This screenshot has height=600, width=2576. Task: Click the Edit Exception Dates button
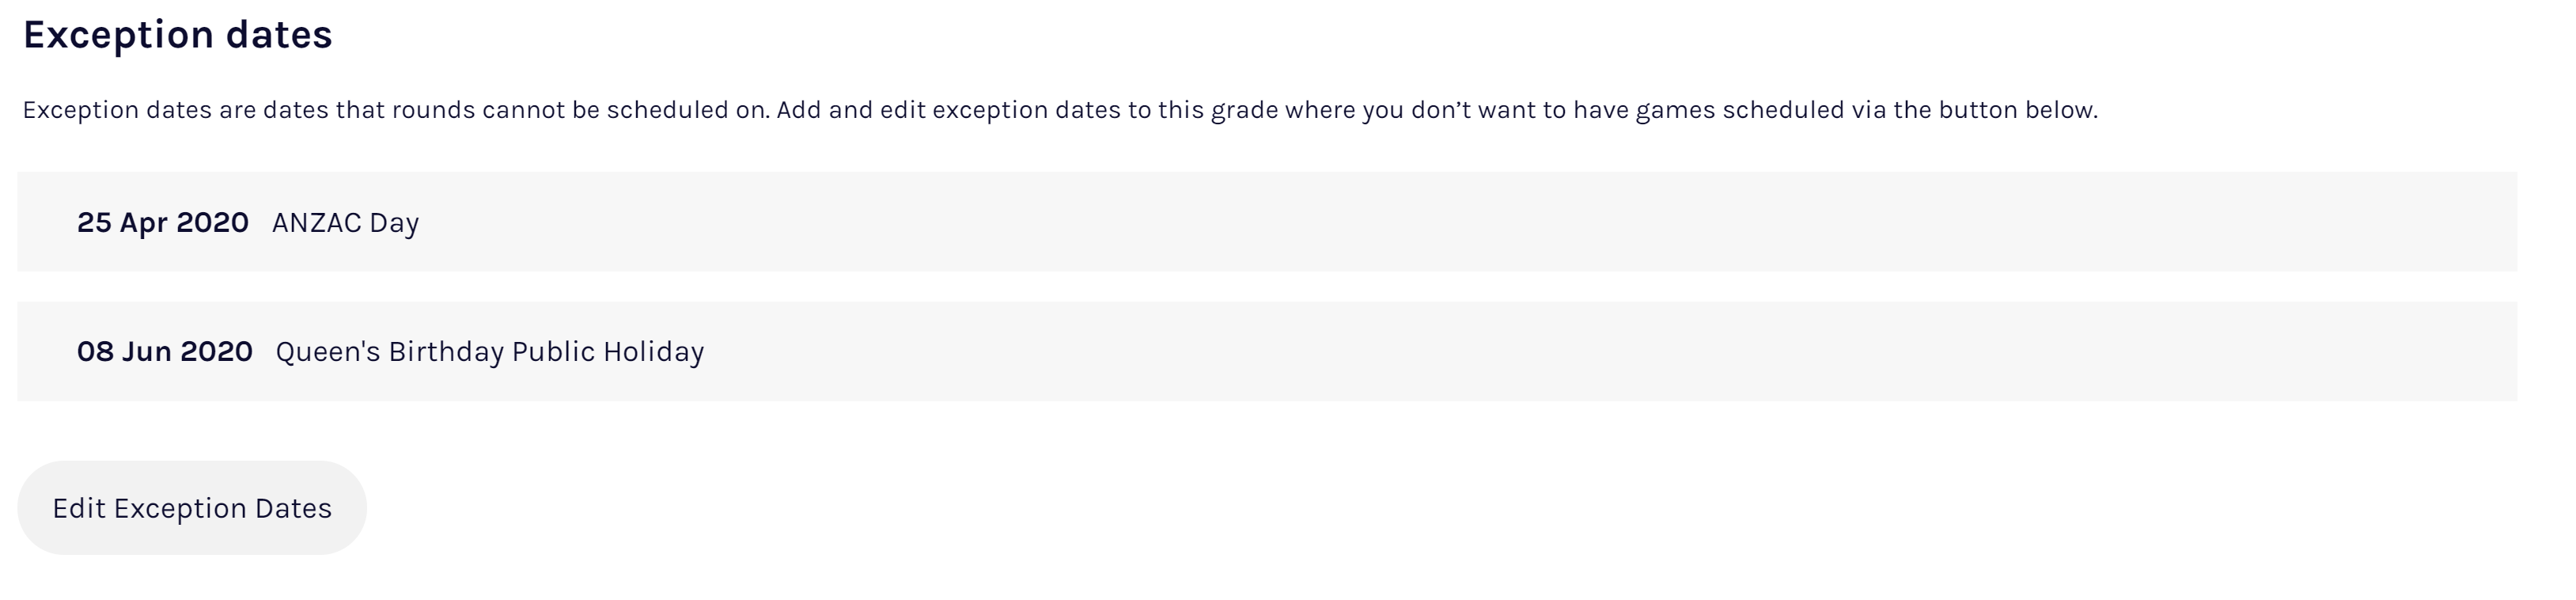pos(191,508)
